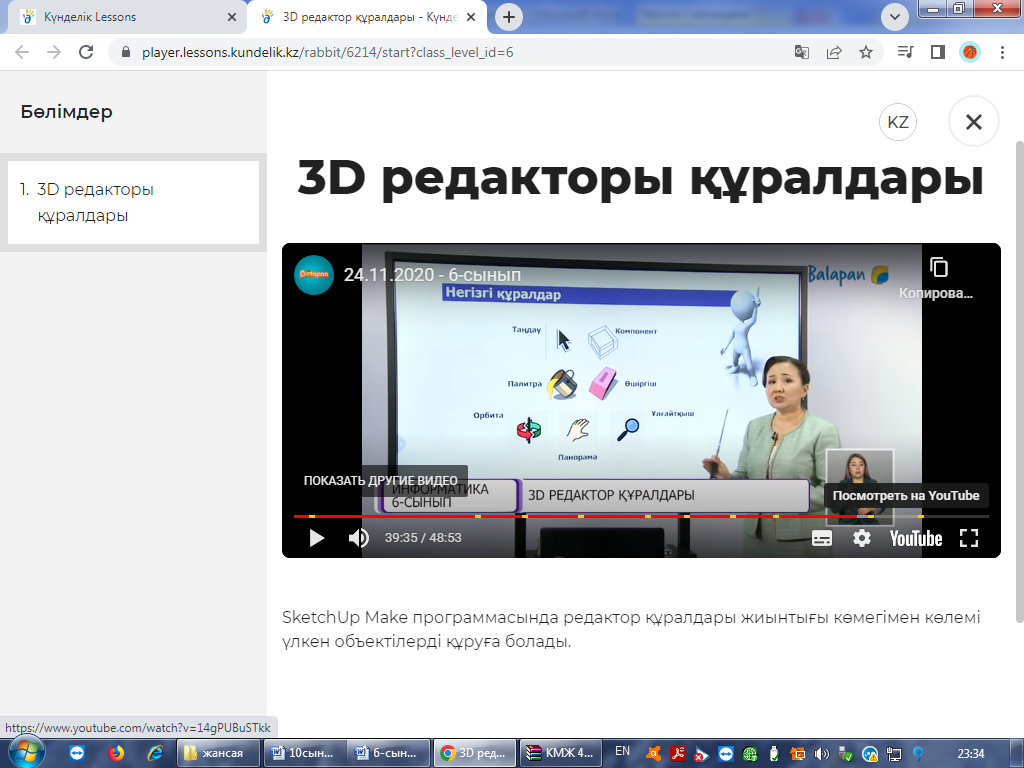Toggle the browser side panel

click(x=938, y=52)
